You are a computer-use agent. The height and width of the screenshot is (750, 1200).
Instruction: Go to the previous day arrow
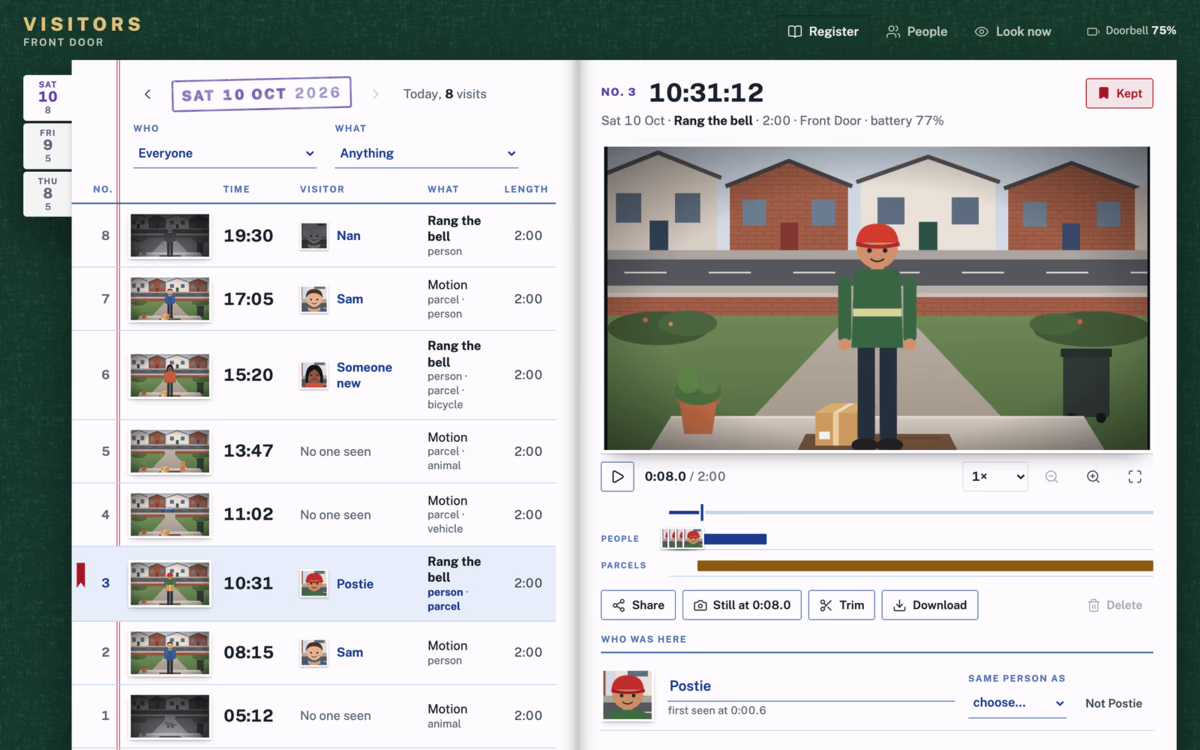(148, 94)
